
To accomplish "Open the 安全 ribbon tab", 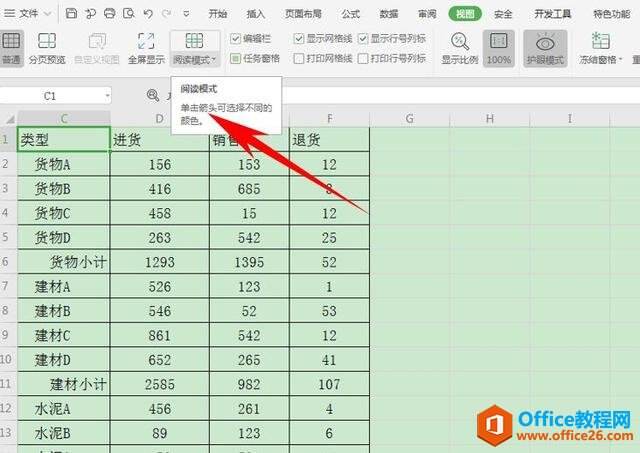I will coord(503,14).
